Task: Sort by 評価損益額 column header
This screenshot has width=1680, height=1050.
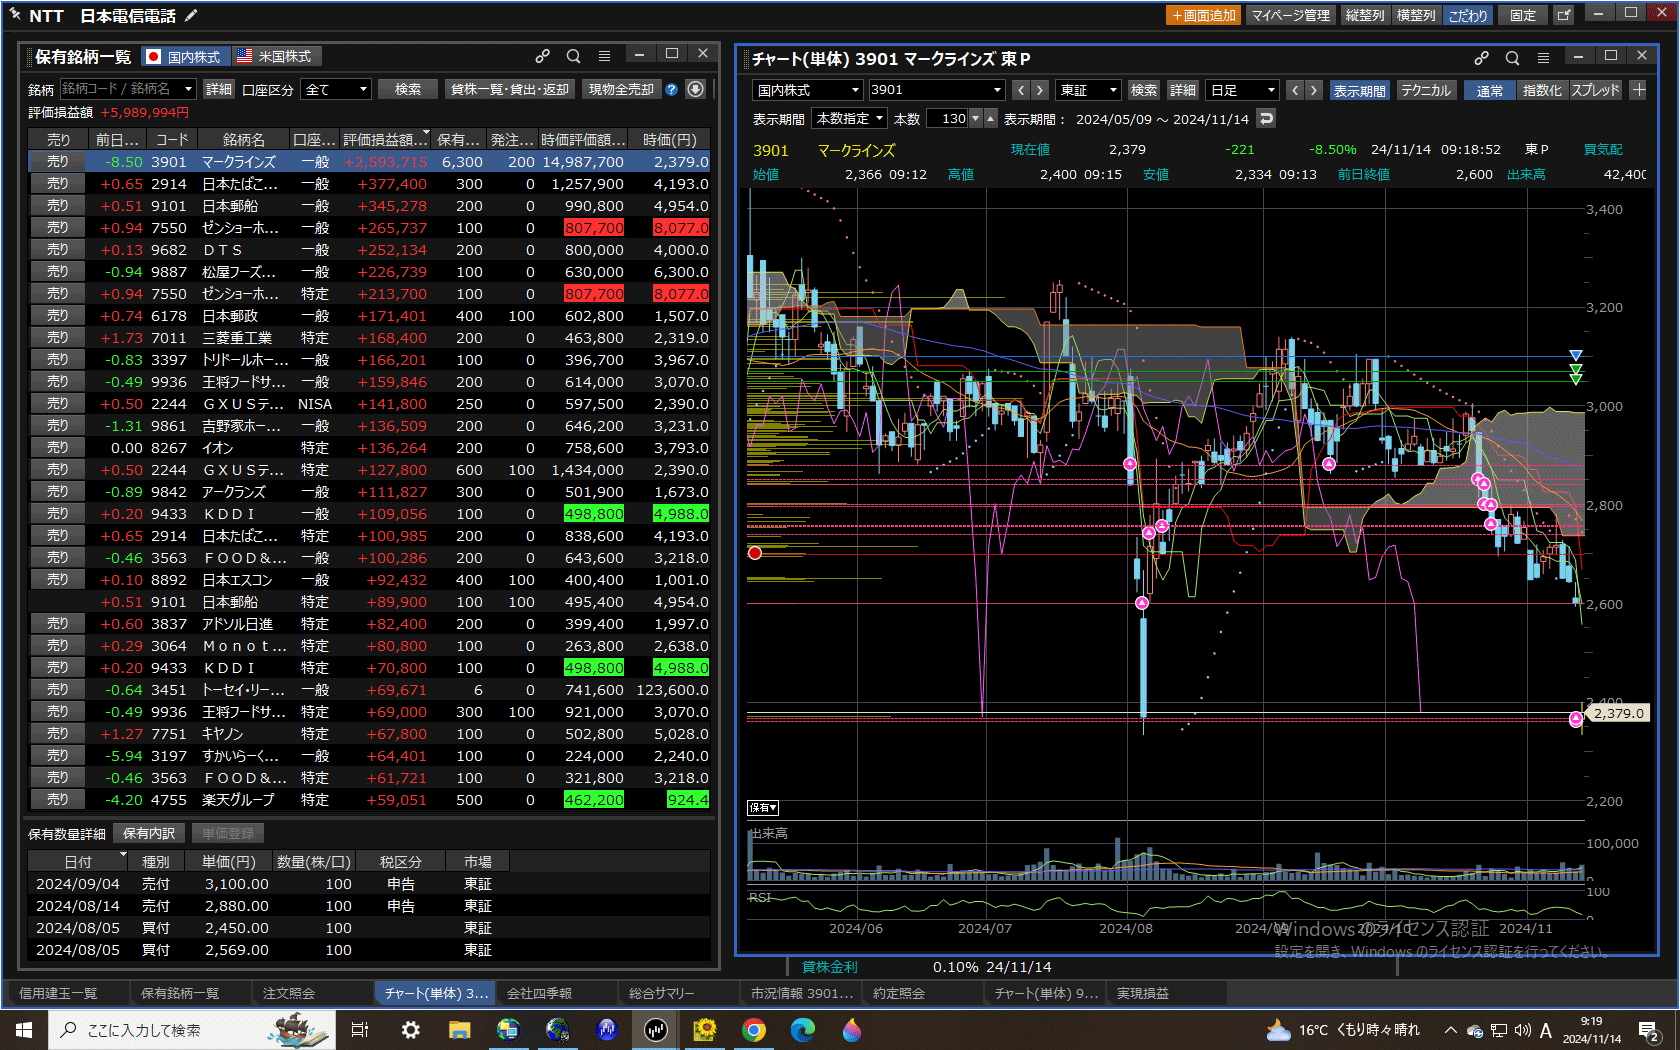Action: point(385,139)
